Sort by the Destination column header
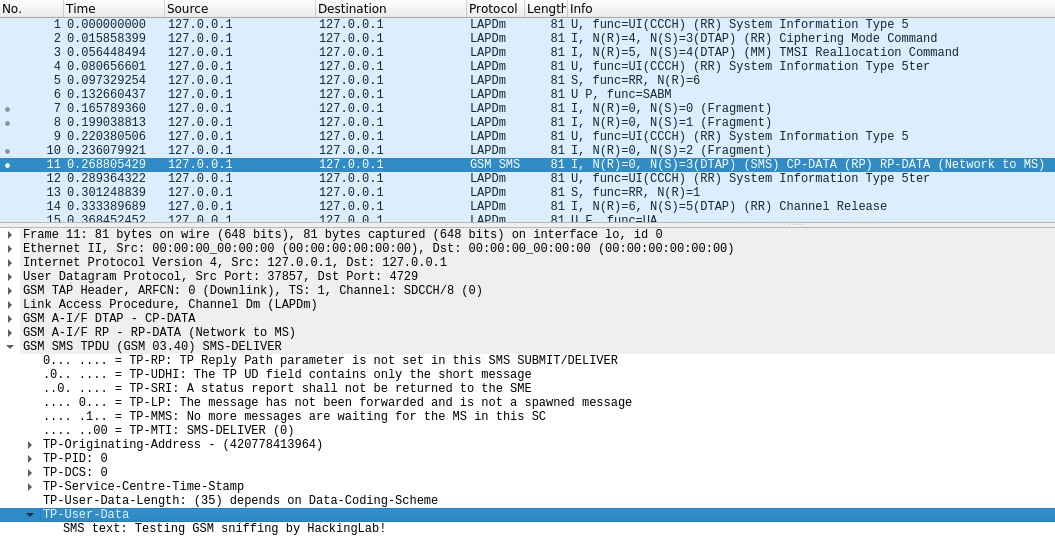This screenshot has height=543, width=1055. pyautogui.click(x=390, y=9)
